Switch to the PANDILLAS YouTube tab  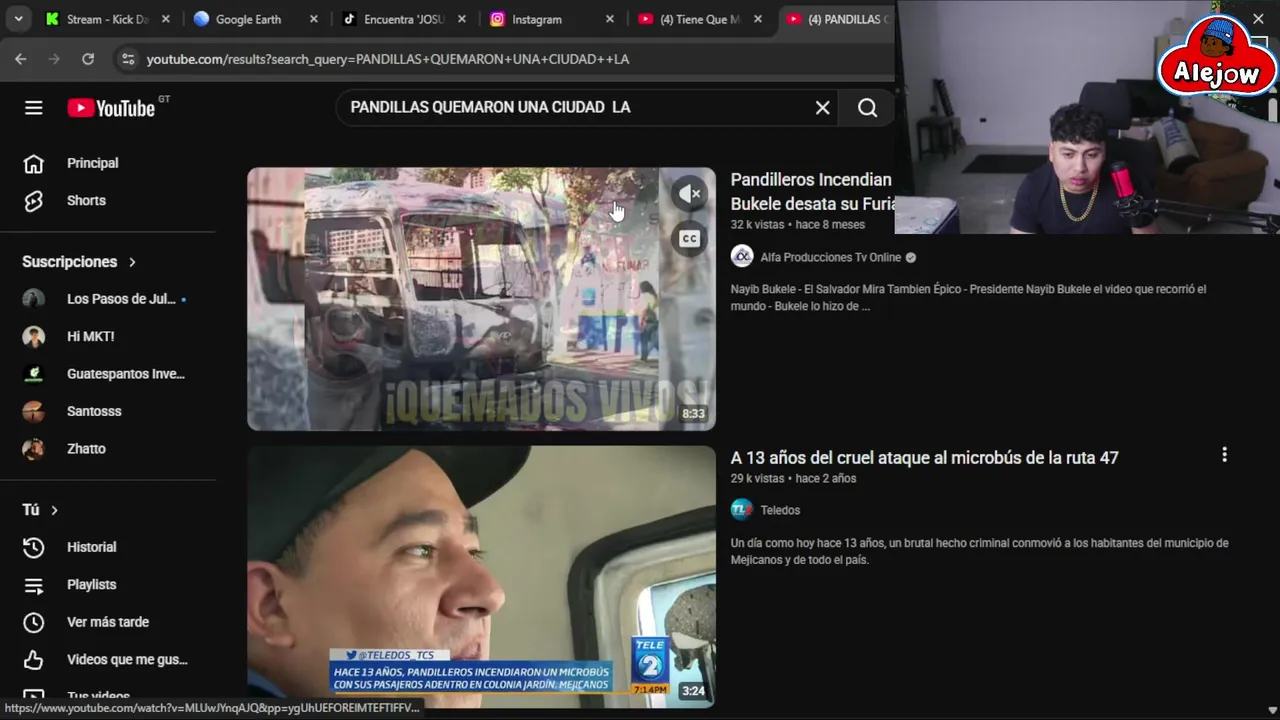click(x=836, y=19)
